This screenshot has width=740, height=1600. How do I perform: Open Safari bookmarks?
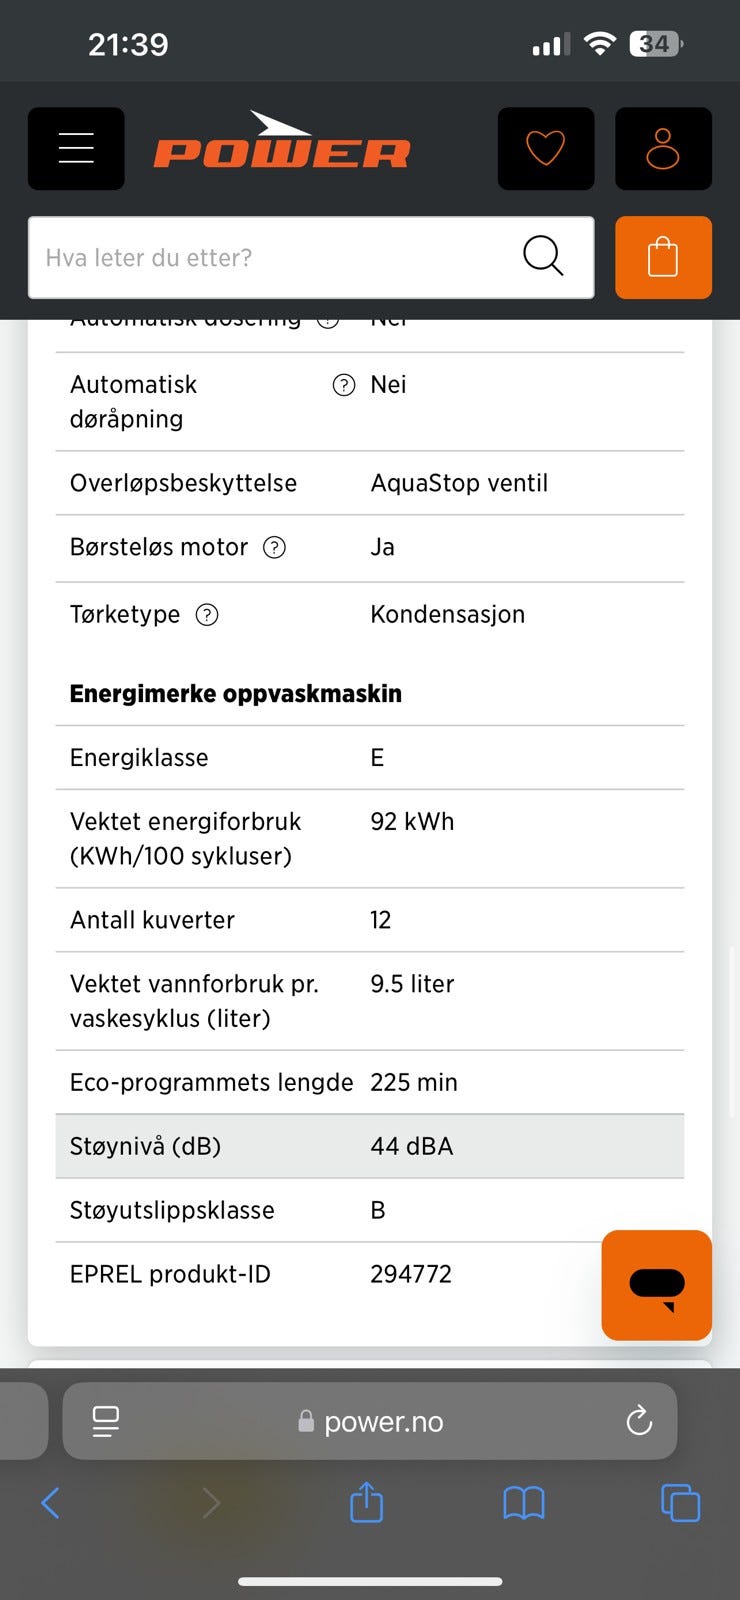(524, 1502)
